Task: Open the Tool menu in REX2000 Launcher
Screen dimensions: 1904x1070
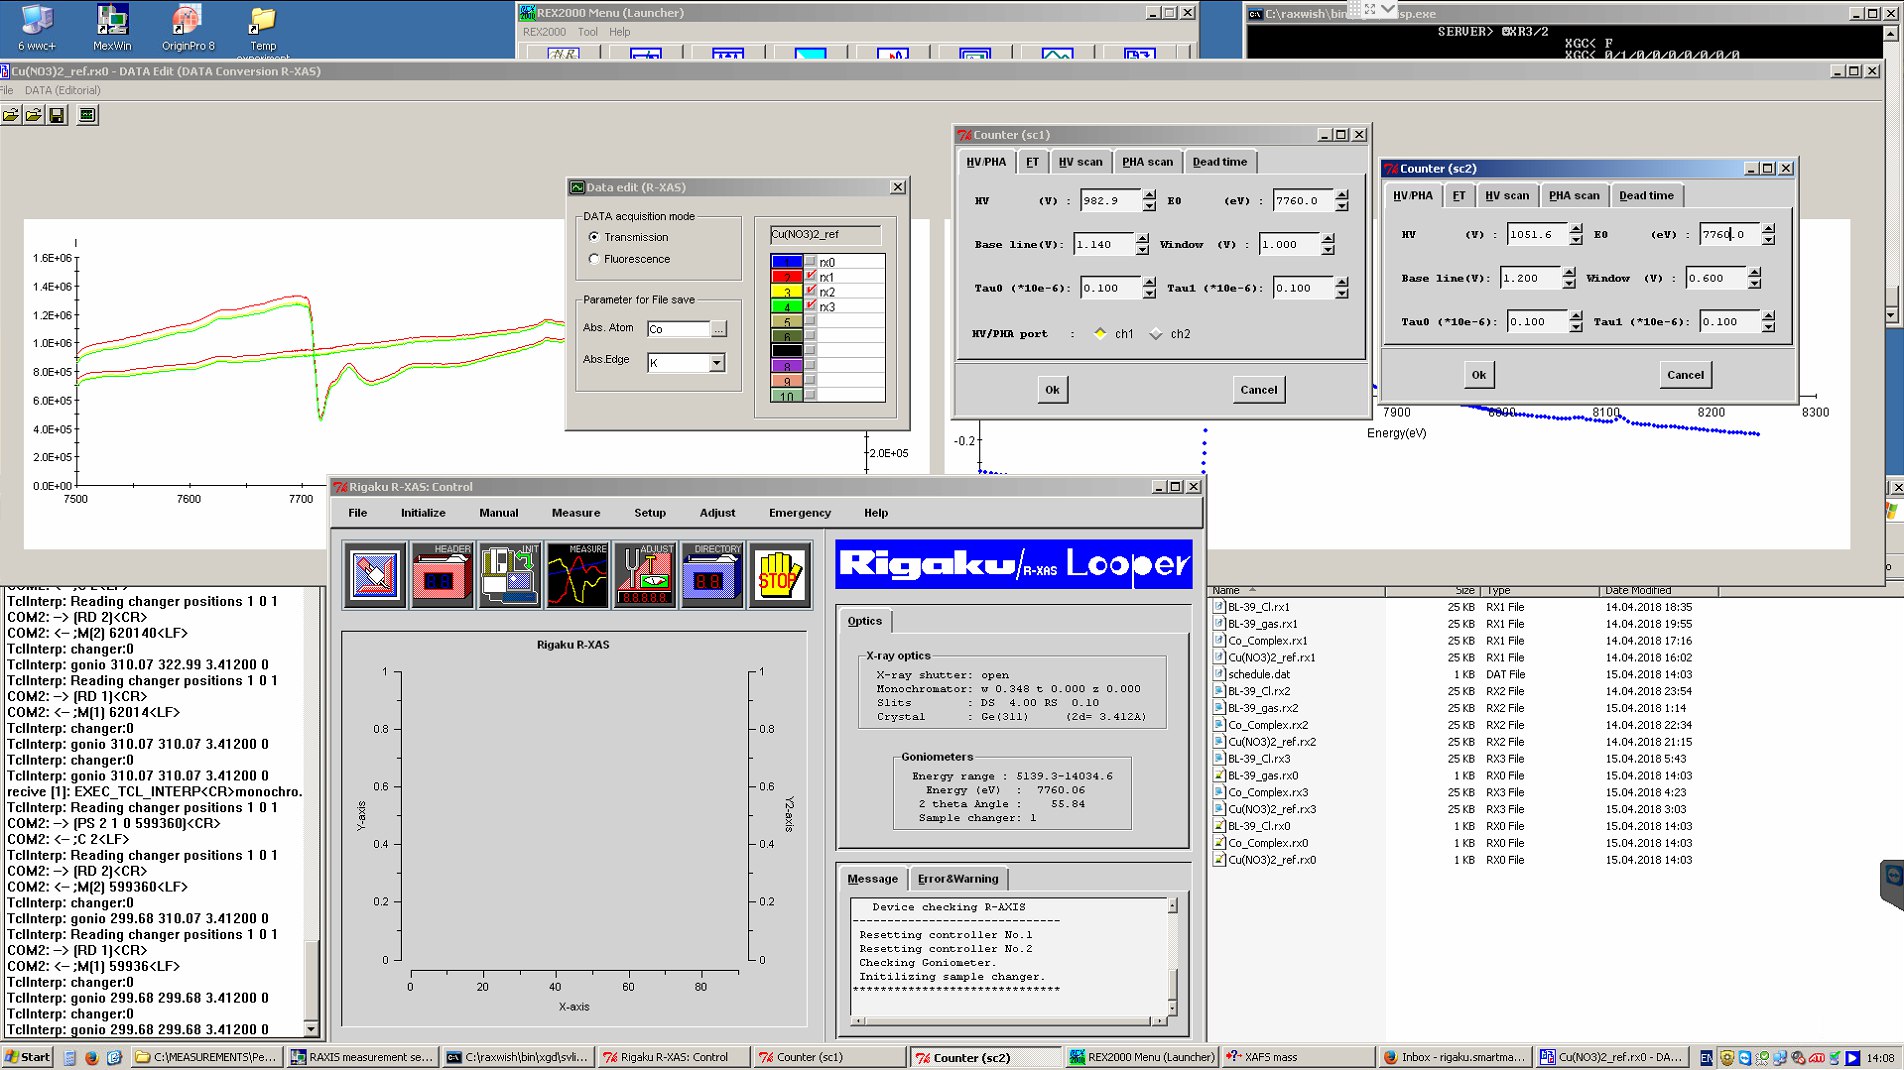Action: point(588,32)
